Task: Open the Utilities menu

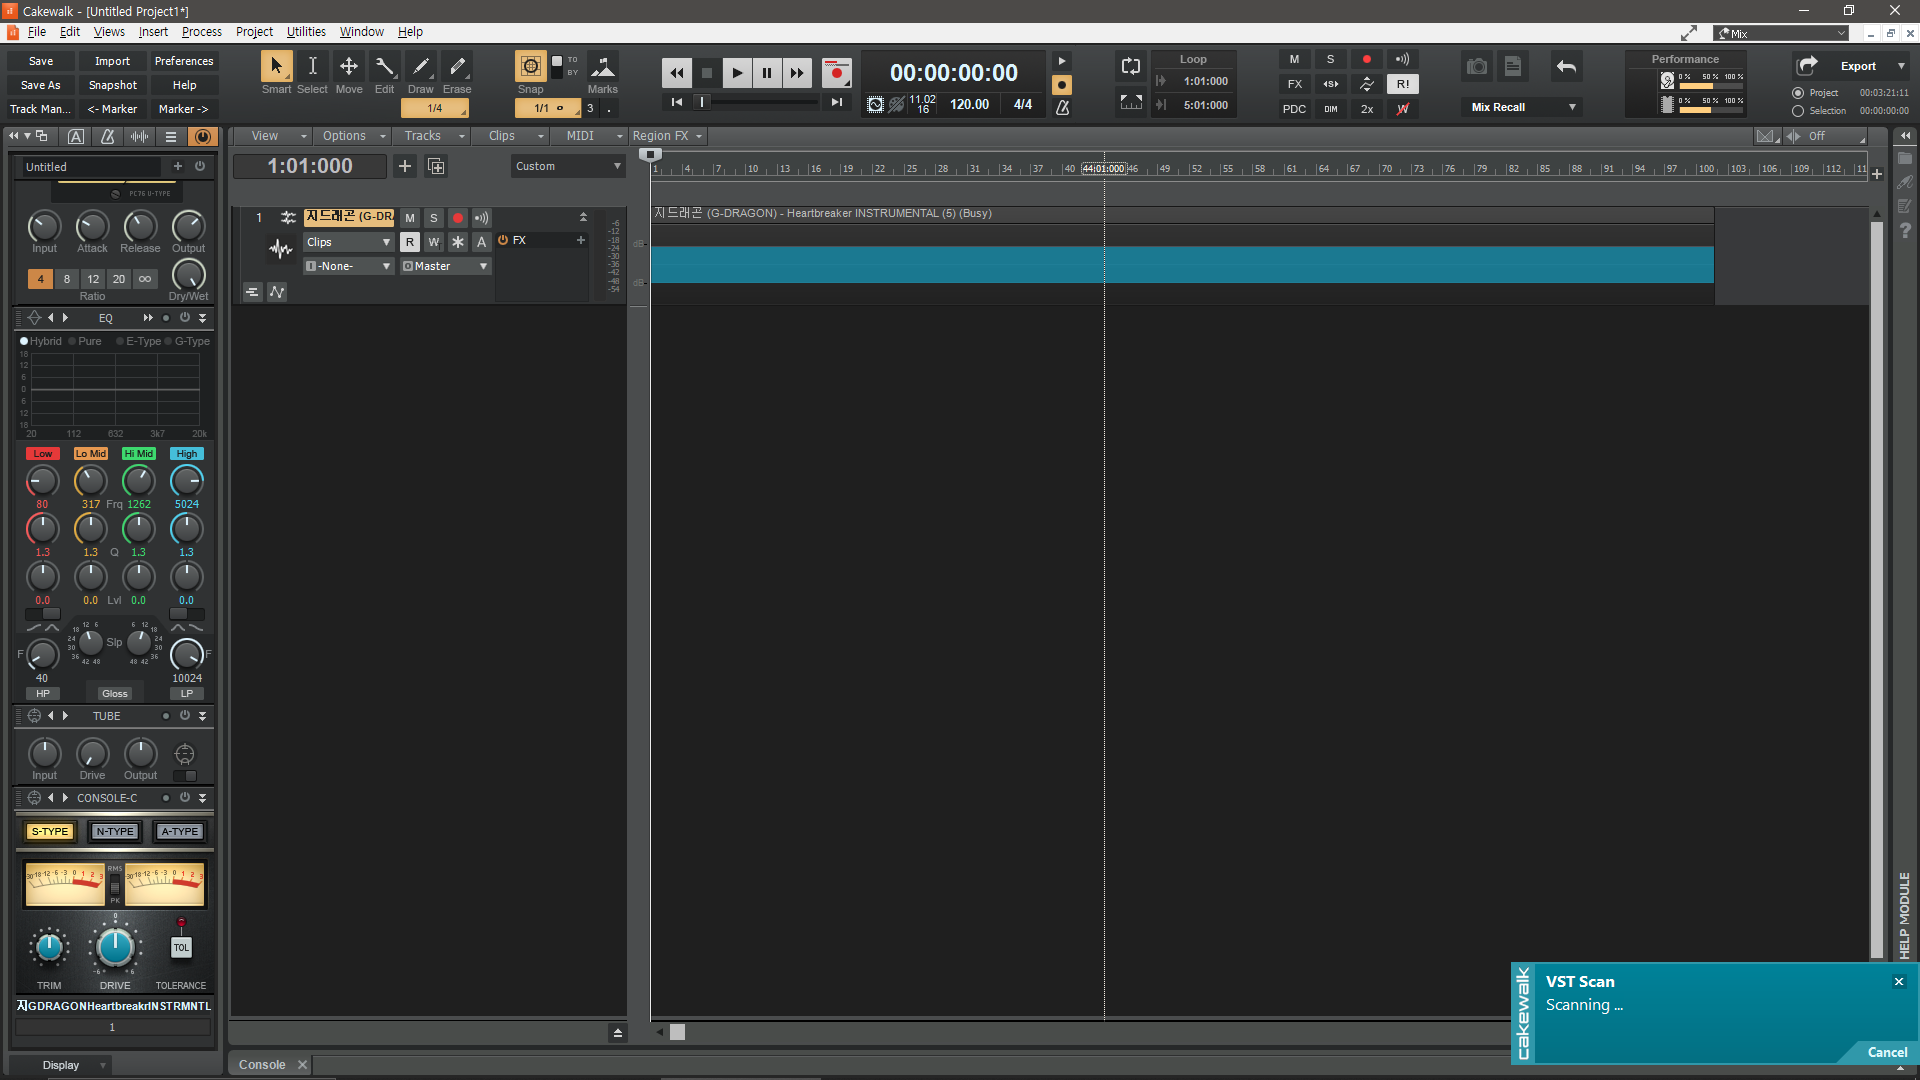Action: (306, 32)
